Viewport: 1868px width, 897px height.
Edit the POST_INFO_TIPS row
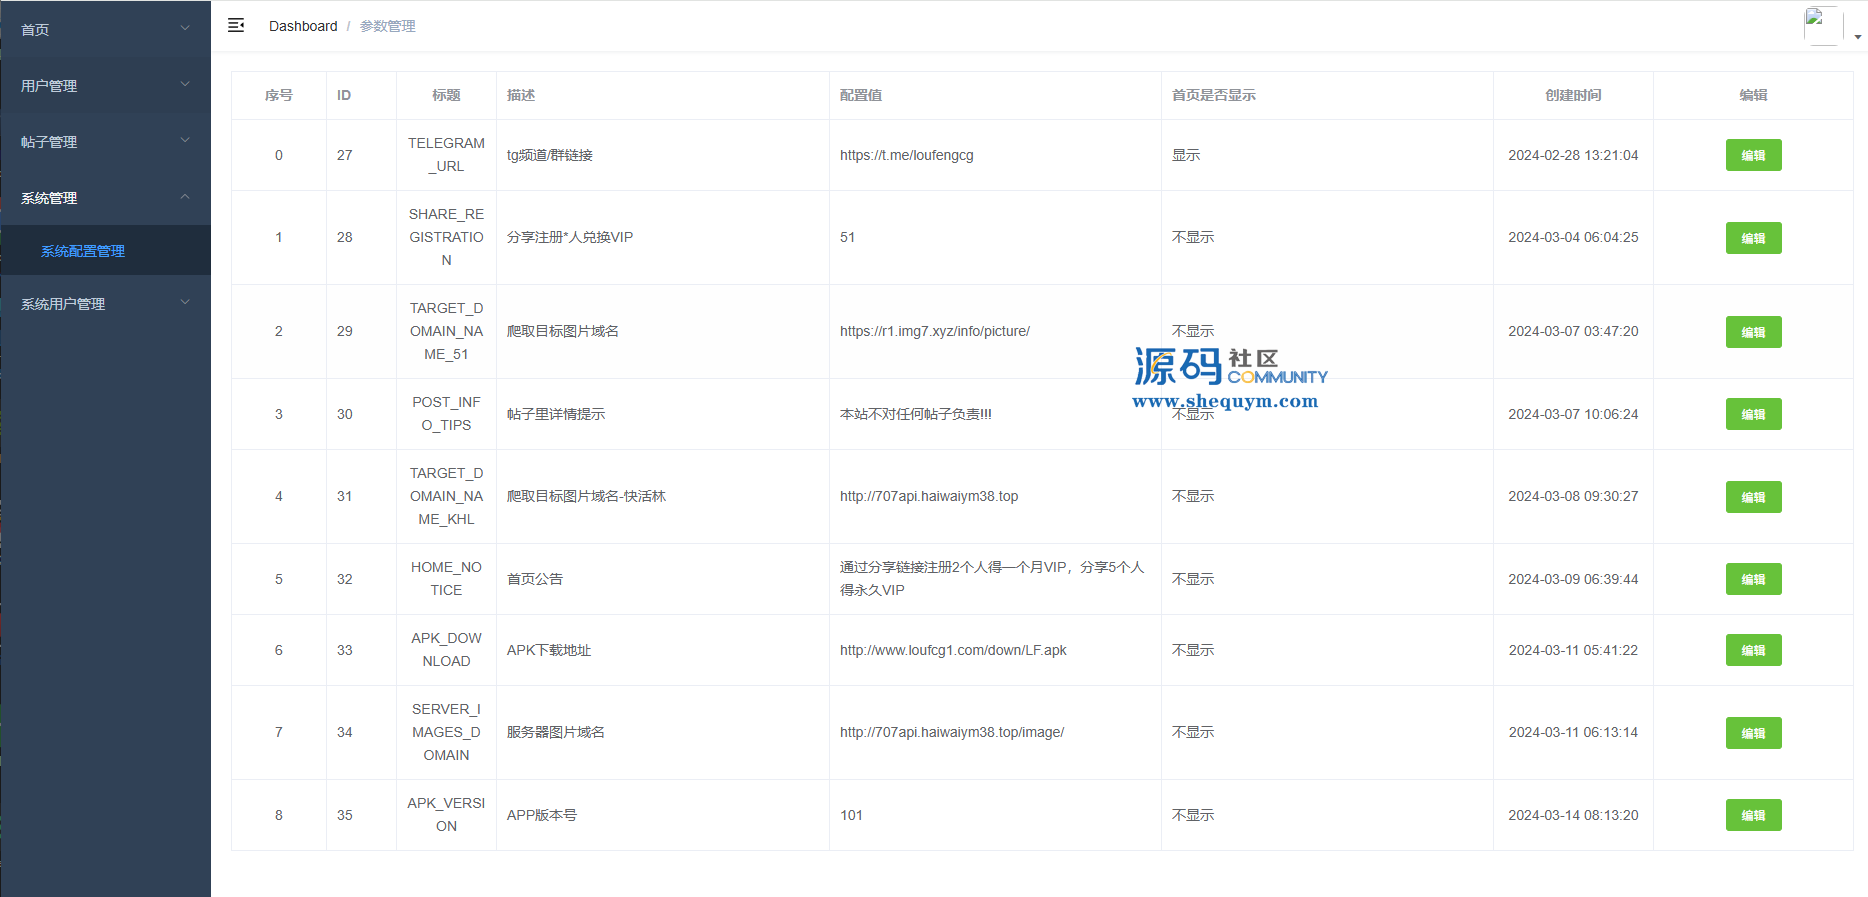point(1753,414)
